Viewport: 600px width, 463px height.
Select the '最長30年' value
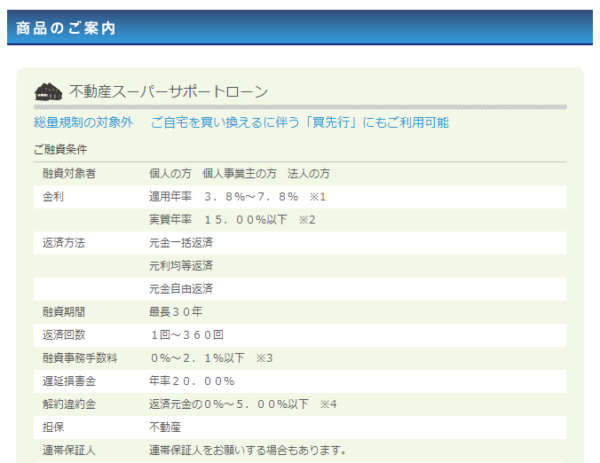click(x=176, y=312)
